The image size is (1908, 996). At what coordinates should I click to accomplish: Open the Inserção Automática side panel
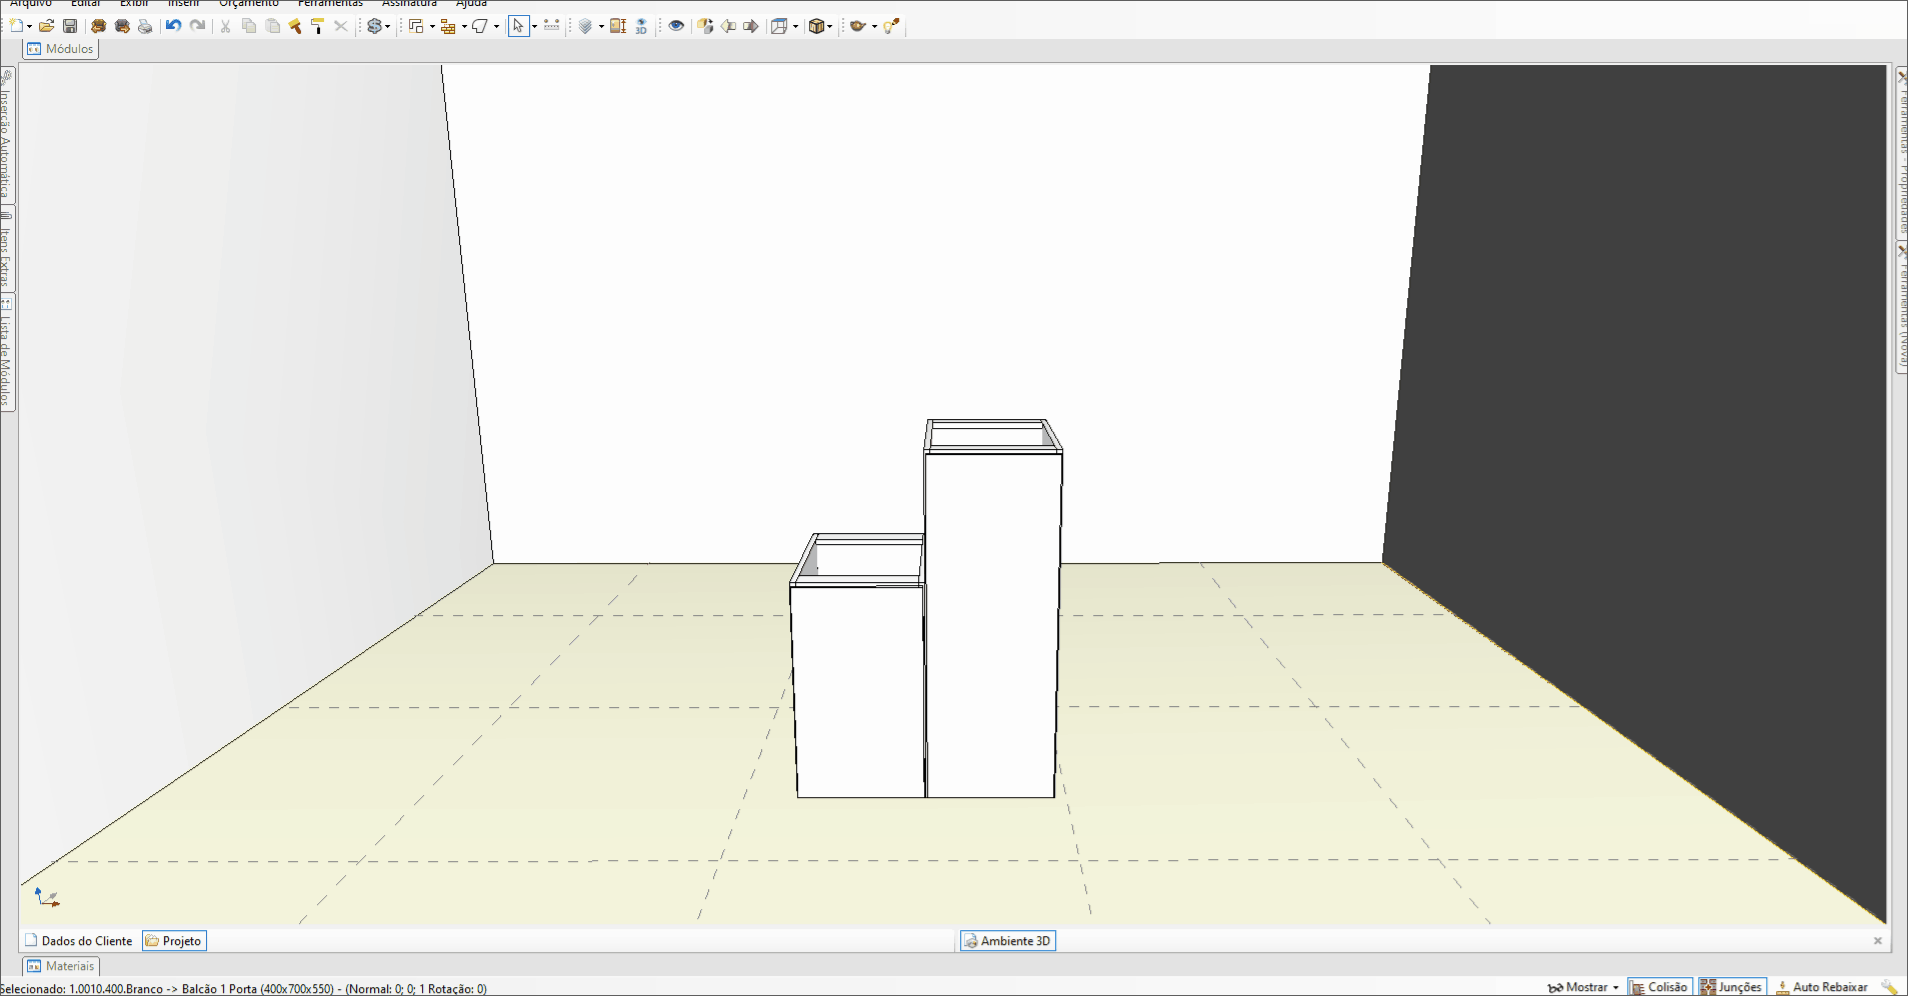[7, 135]
